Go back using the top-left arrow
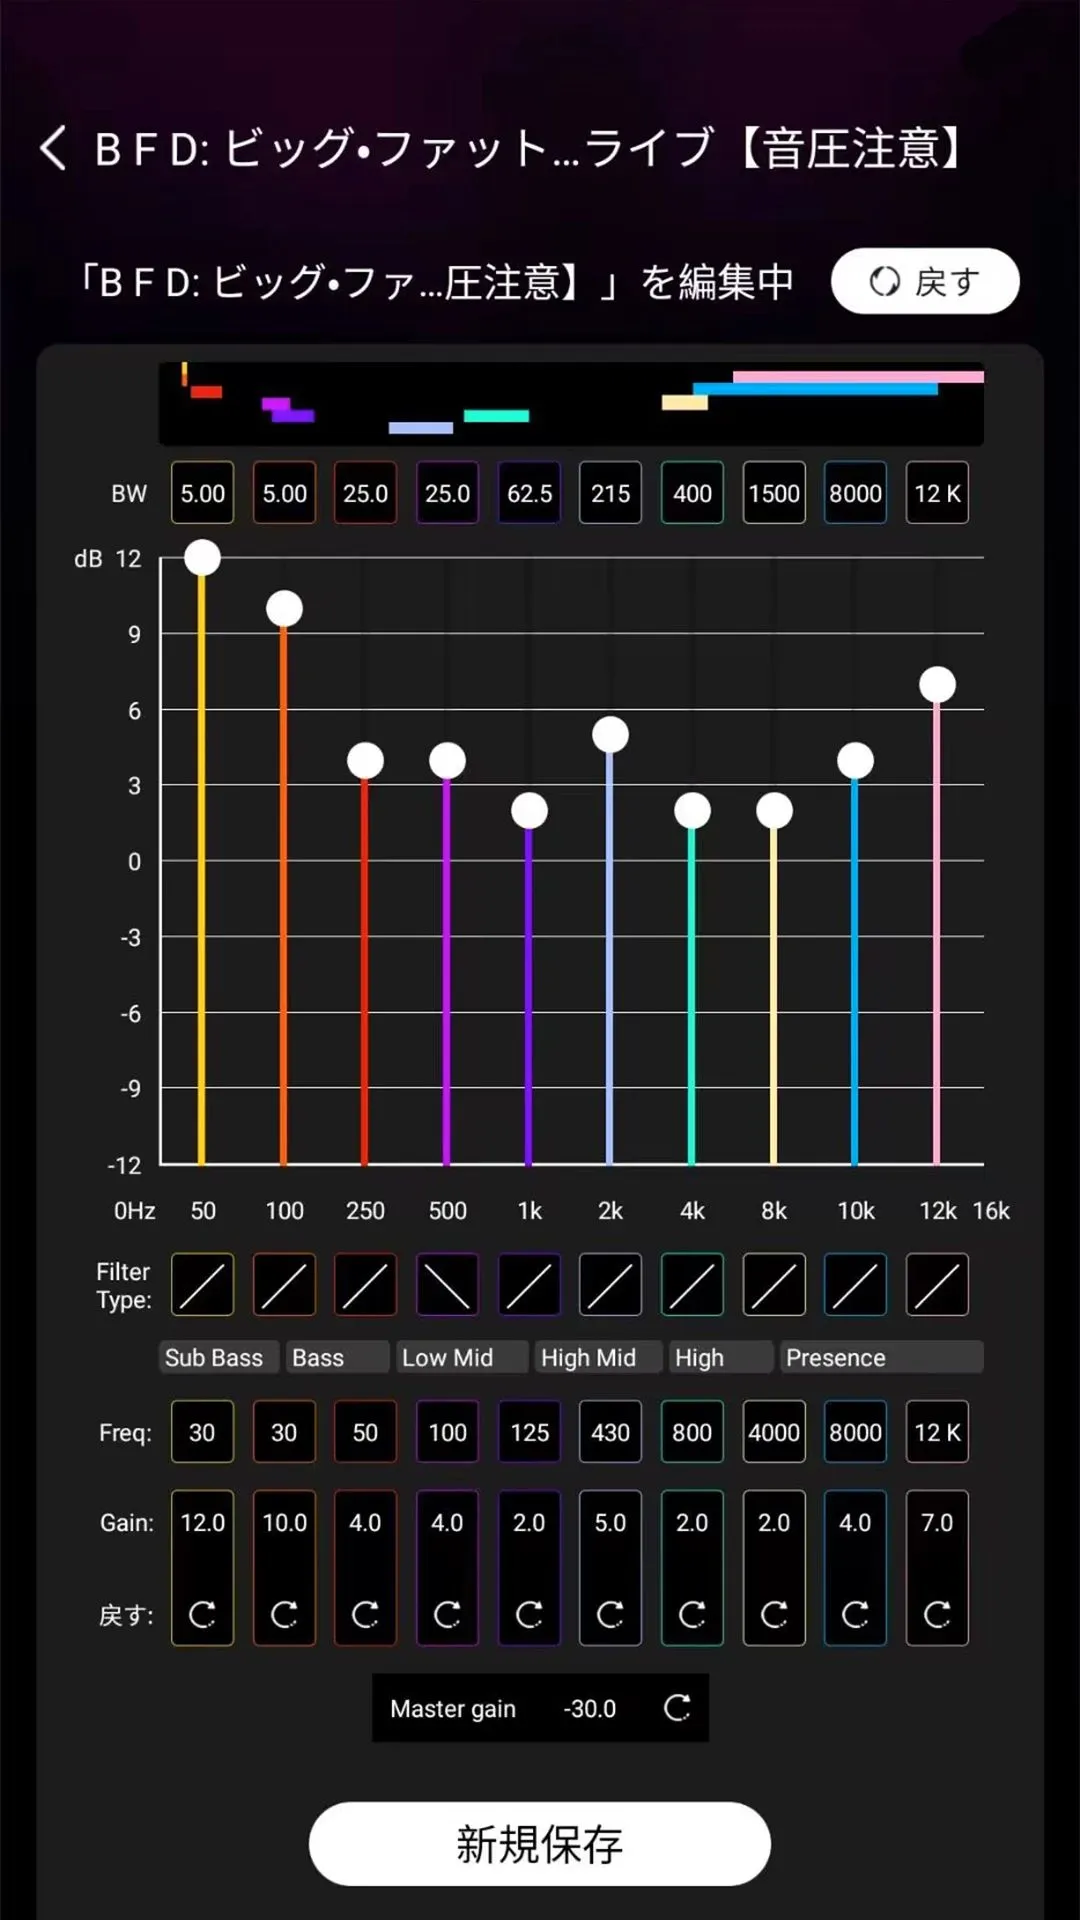The height and width of the screenshot is (1920, 1080). pyautogui.click(x=54, y=148)
